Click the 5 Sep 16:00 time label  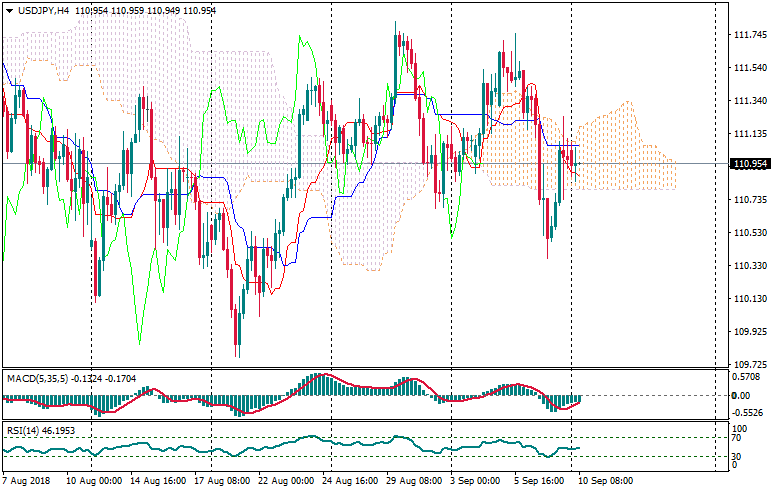539,481
